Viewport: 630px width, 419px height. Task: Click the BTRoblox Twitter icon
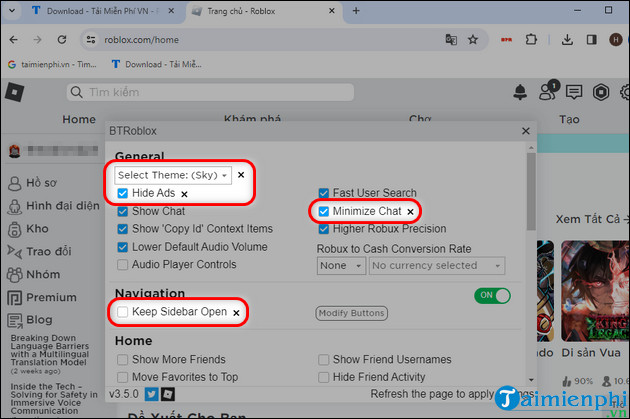pos(151,394)
